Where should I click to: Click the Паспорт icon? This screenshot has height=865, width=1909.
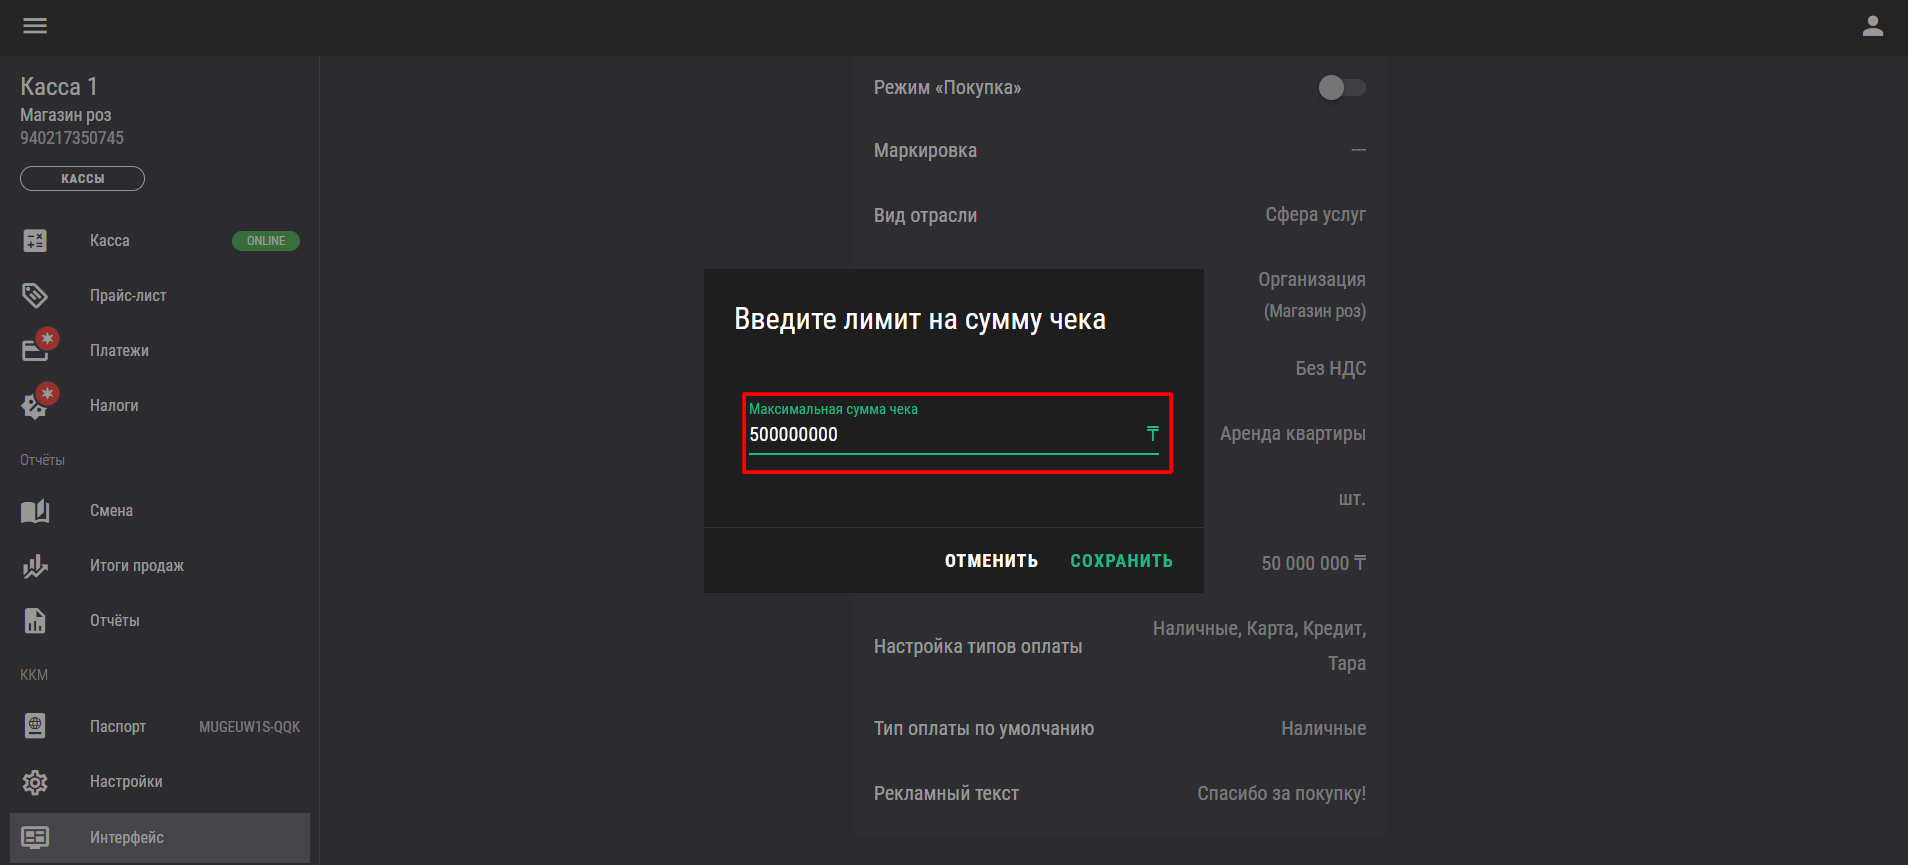coord(35,726)
